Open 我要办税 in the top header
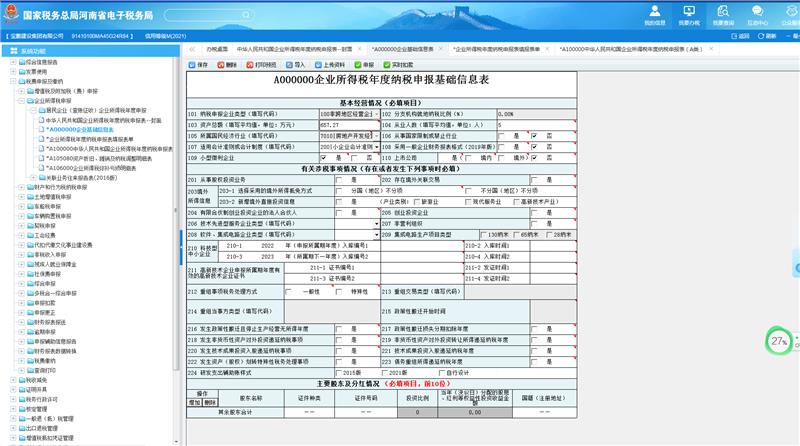 point(689,15)
